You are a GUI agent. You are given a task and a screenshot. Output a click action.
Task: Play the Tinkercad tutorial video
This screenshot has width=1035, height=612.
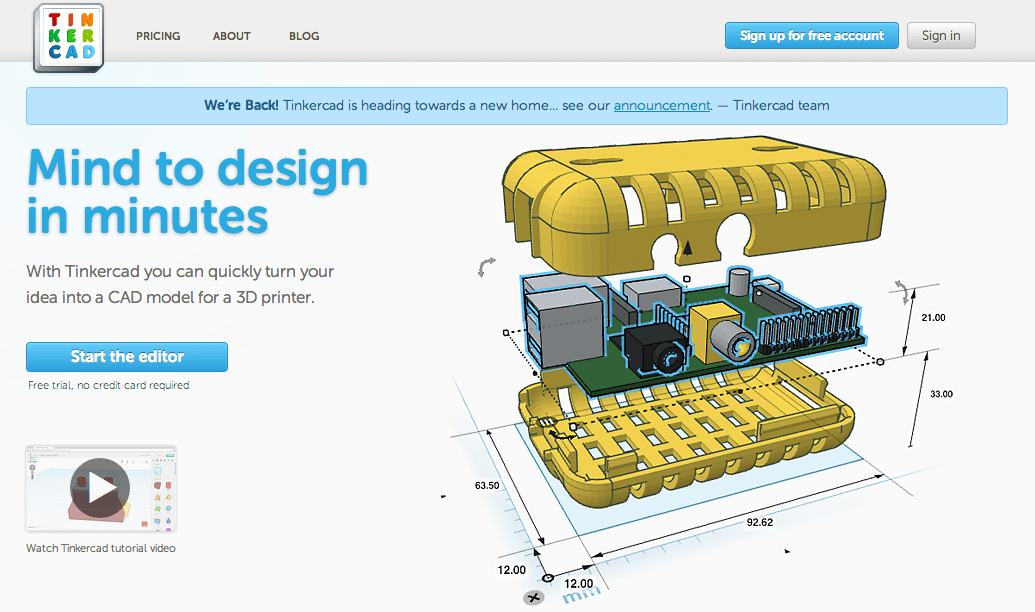point(100,488)
